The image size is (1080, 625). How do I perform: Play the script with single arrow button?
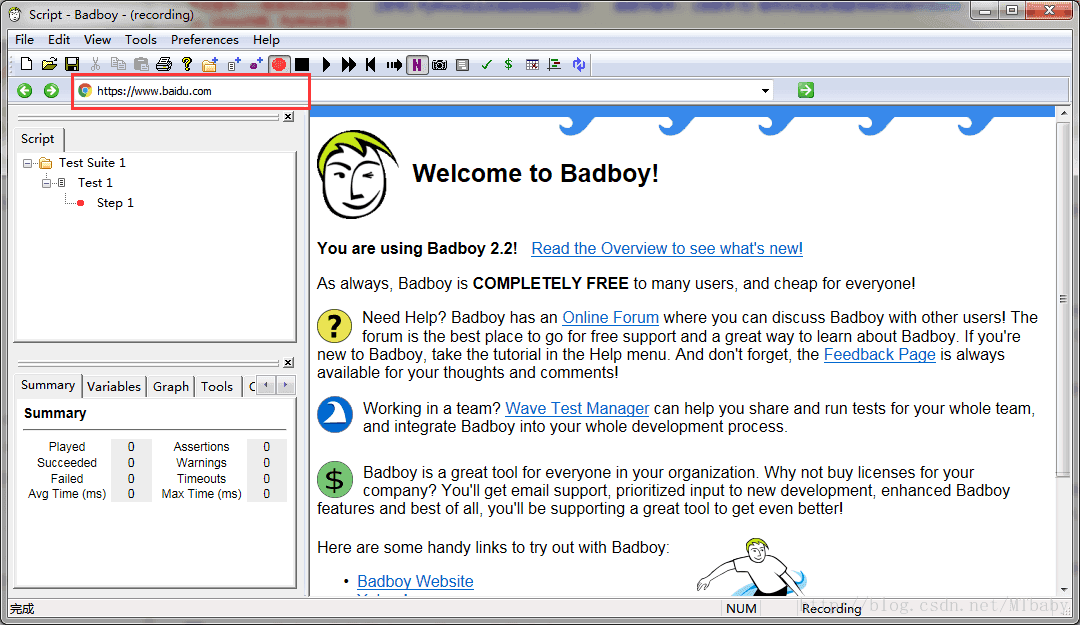(x=326, y=64)
